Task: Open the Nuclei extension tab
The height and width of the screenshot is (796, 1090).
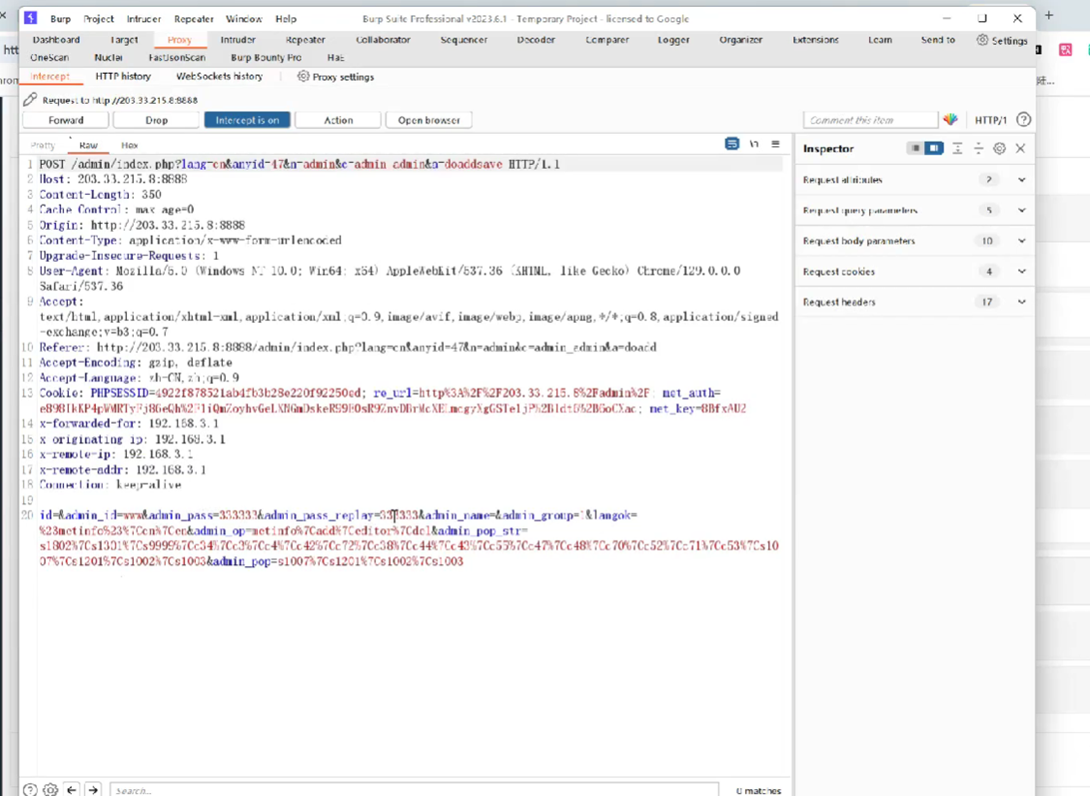Action: coord(108,57)
